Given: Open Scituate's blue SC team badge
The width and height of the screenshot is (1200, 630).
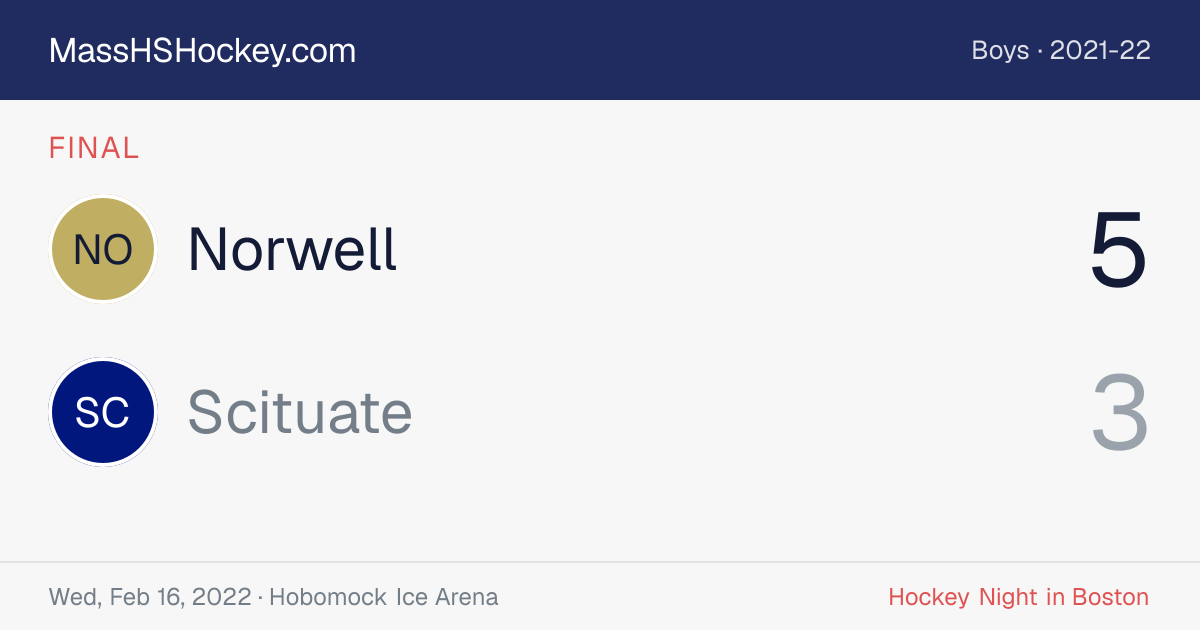Looking at the screenshot, I should click(103, 412).
